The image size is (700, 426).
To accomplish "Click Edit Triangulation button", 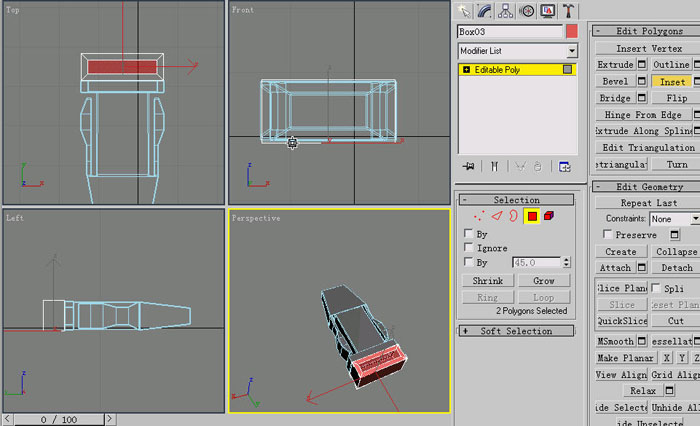I will [648, 147].
